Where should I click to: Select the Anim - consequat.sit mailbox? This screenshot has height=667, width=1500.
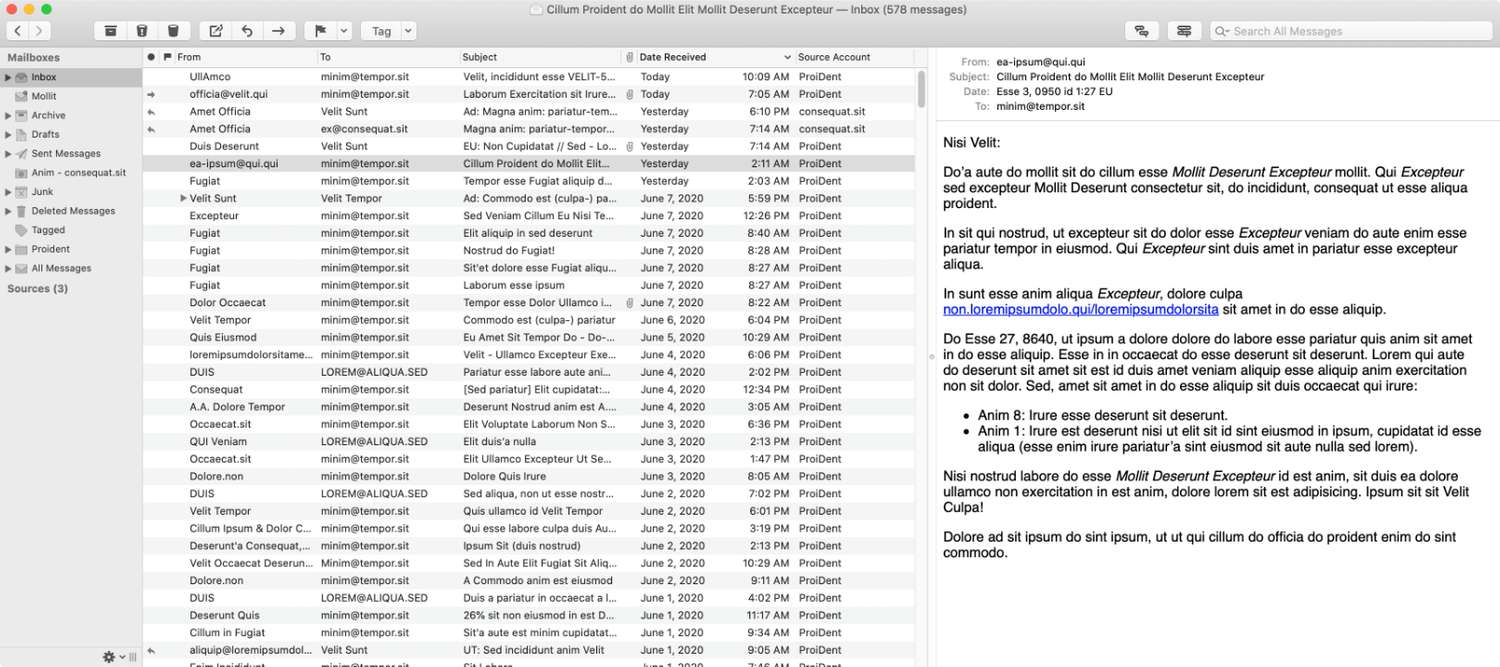[79, 173]
